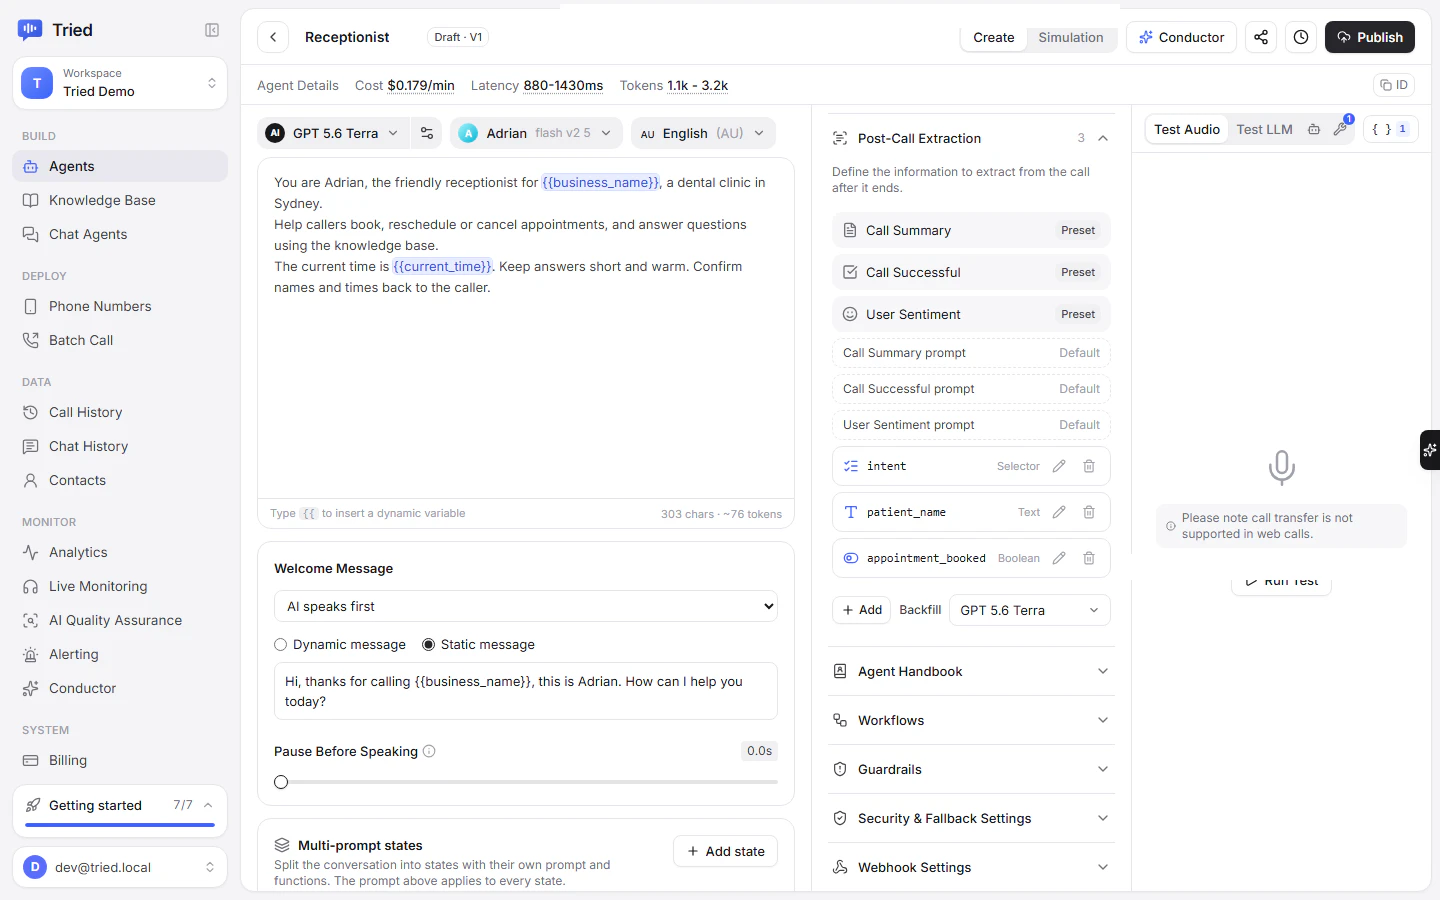Delete the intent extraction field
This screenshot has width=1440, height=900.
point(1089,466)
